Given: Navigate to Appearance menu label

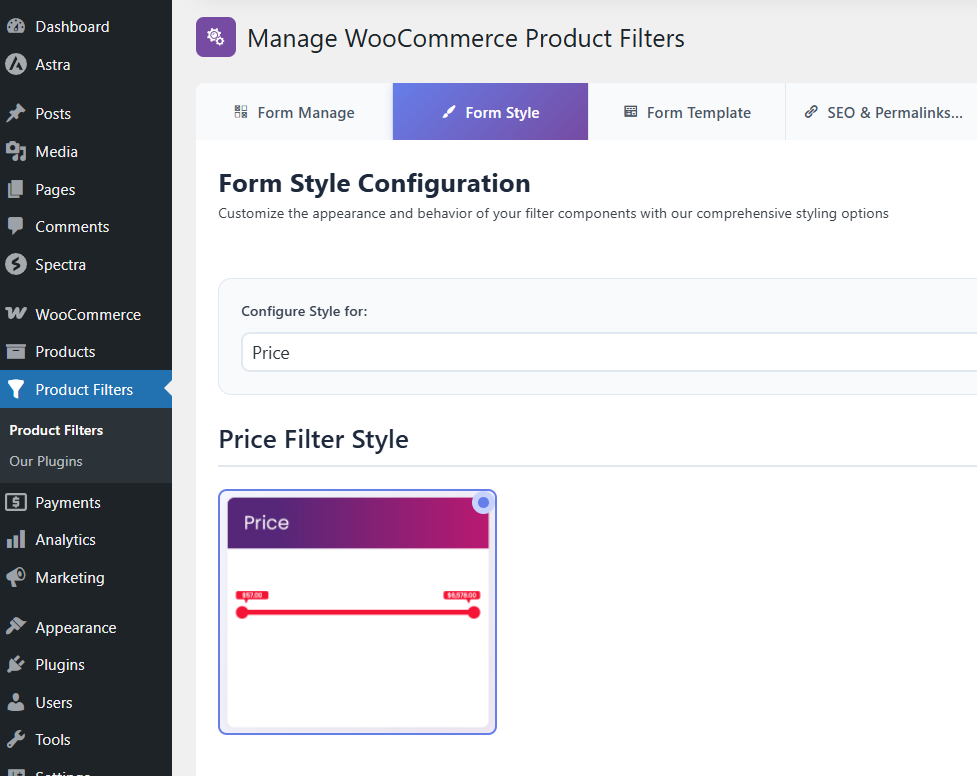Looking at the screenshot, I should pyautogui.click(x=76, y=628).
